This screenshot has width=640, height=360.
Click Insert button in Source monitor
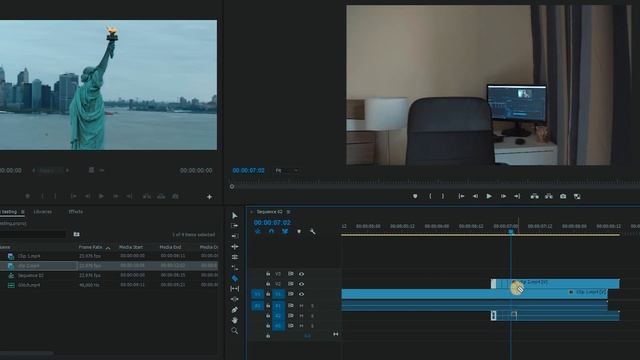click(147, 196)
